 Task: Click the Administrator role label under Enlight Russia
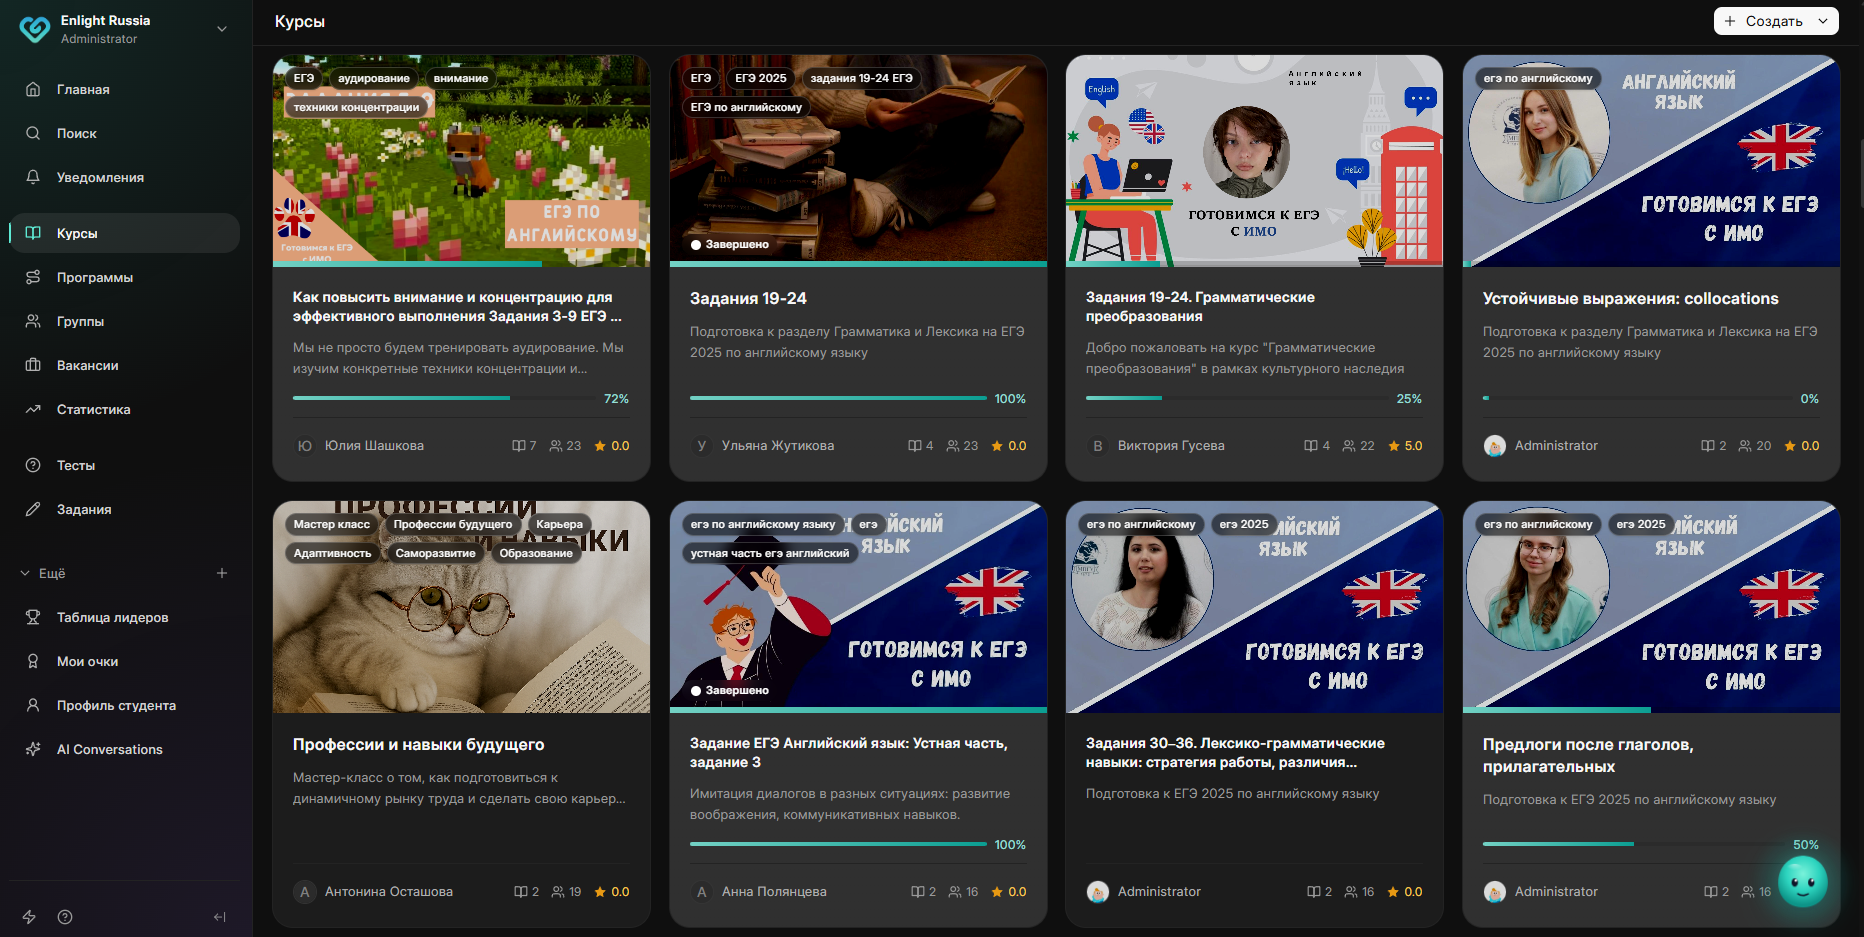(99, 39)
